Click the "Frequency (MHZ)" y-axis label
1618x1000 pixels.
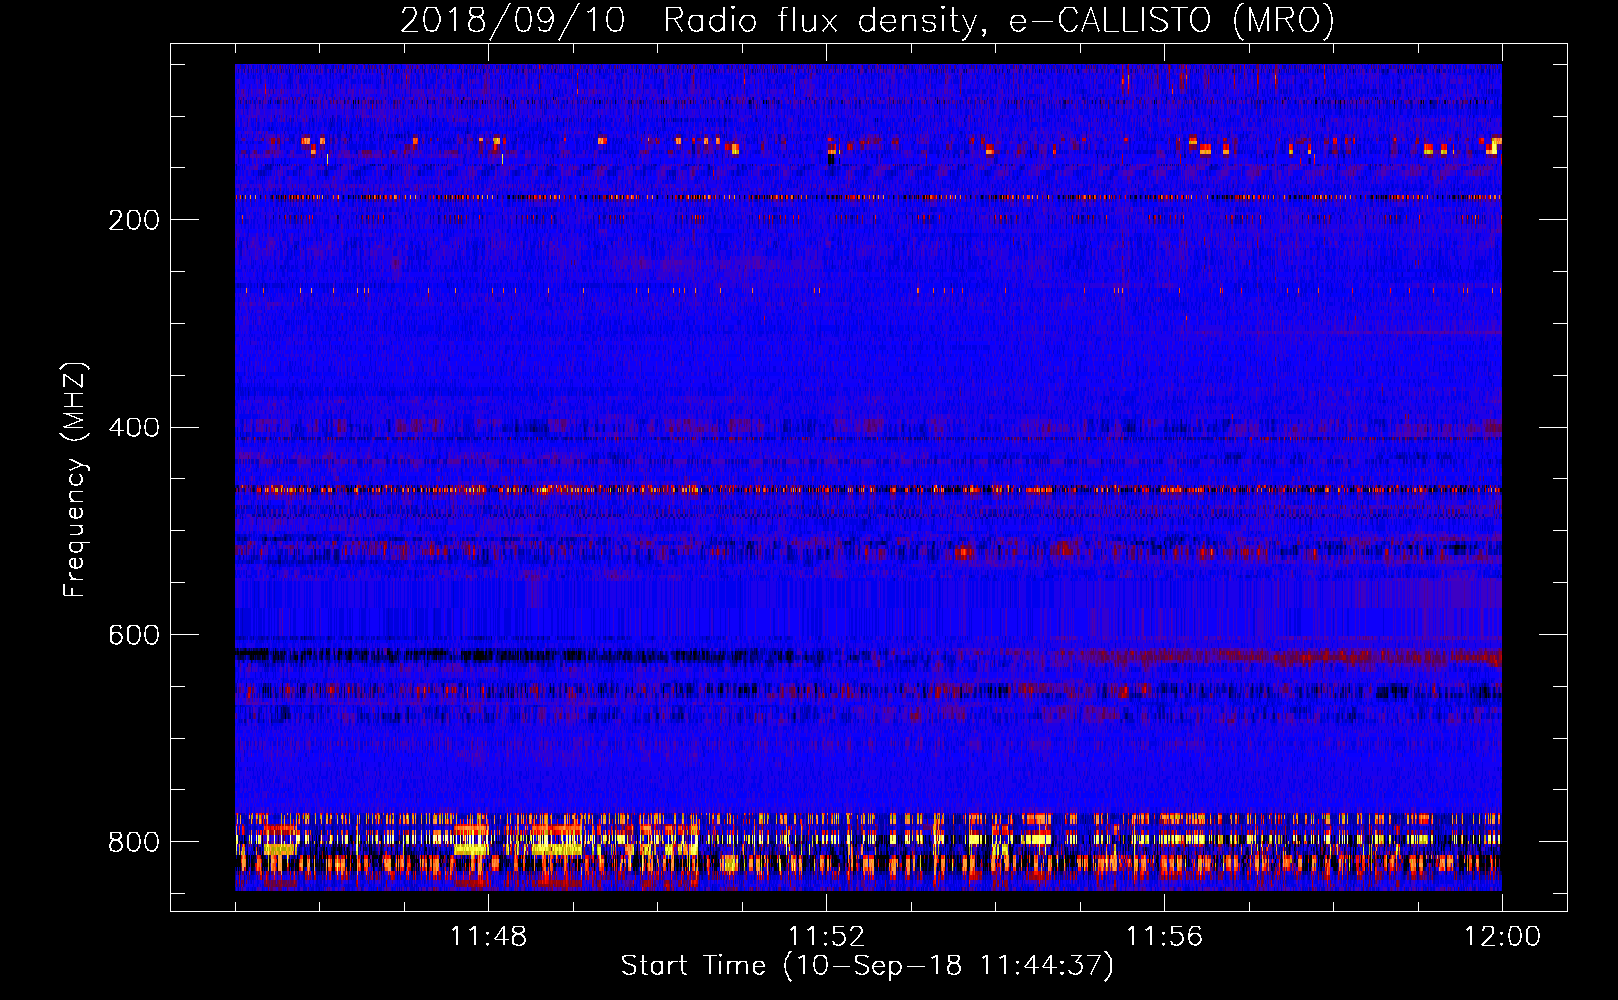coord(75,480)
